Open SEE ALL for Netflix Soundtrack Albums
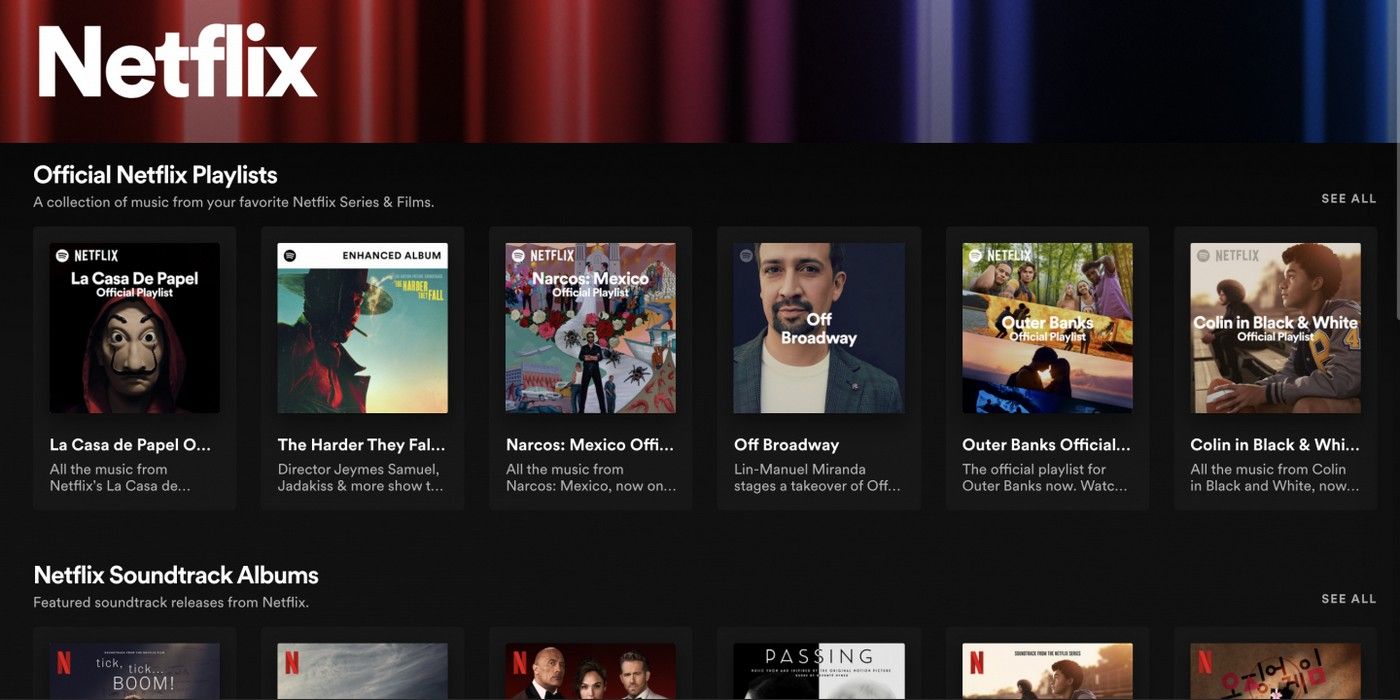This screenshot has height=700, width=1400. tap(1349, 598)
